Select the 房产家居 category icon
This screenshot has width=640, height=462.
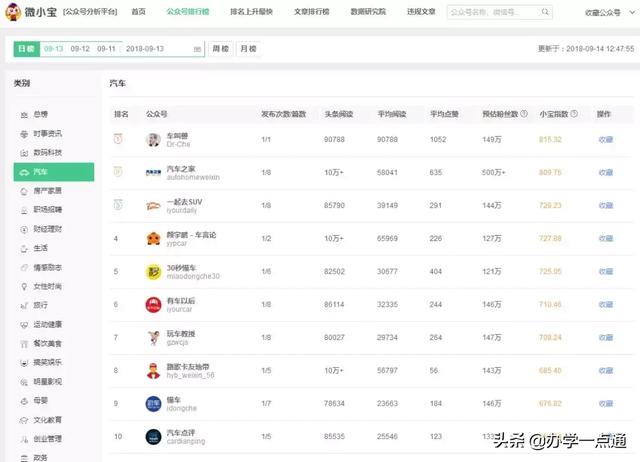coord(24,191)
